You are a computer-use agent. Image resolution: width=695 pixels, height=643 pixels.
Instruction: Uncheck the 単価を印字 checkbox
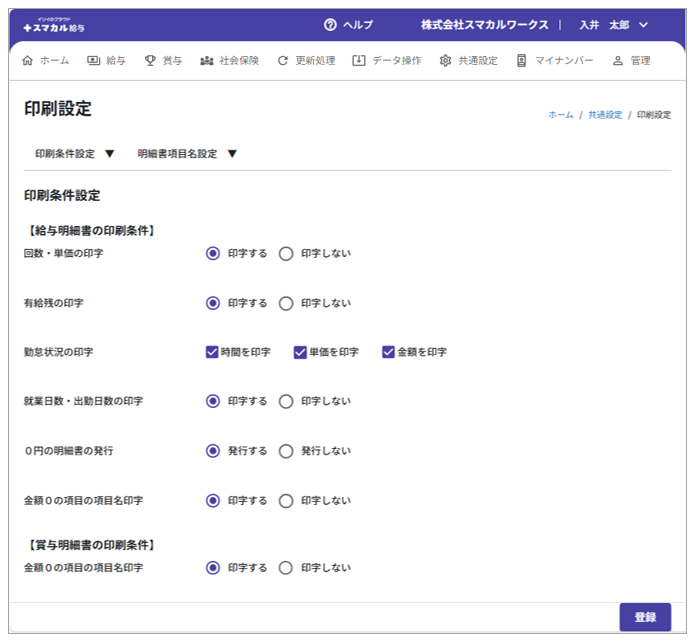(300, 352)
